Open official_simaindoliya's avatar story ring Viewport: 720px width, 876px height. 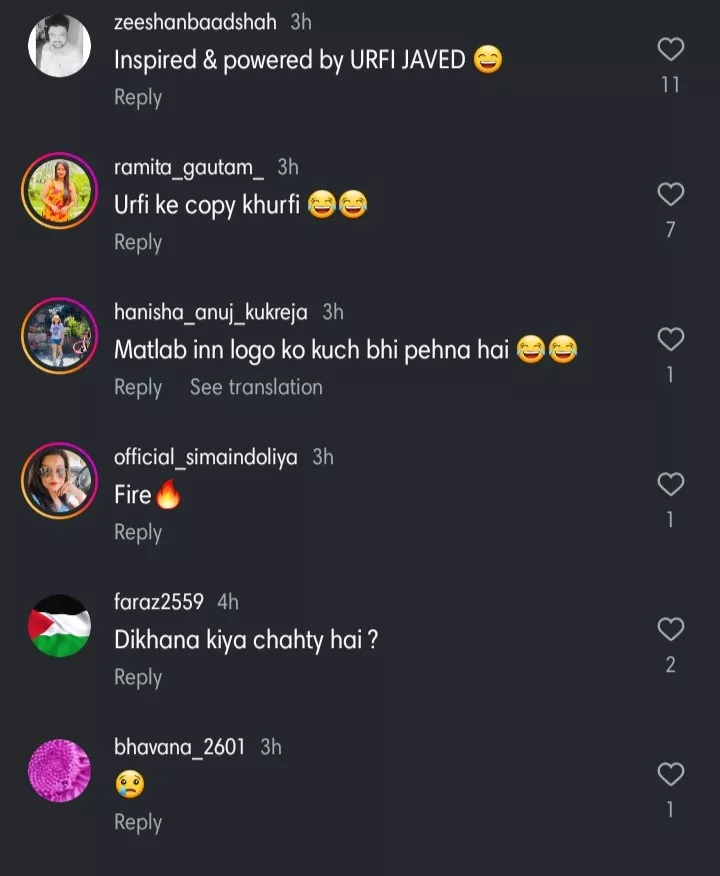(x=59, y=481)
